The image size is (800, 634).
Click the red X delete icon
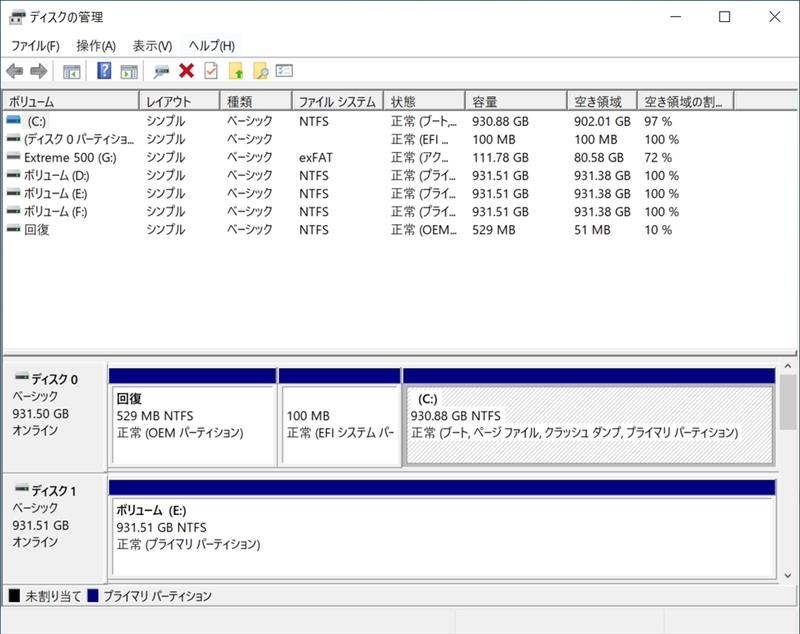[186, 71]
